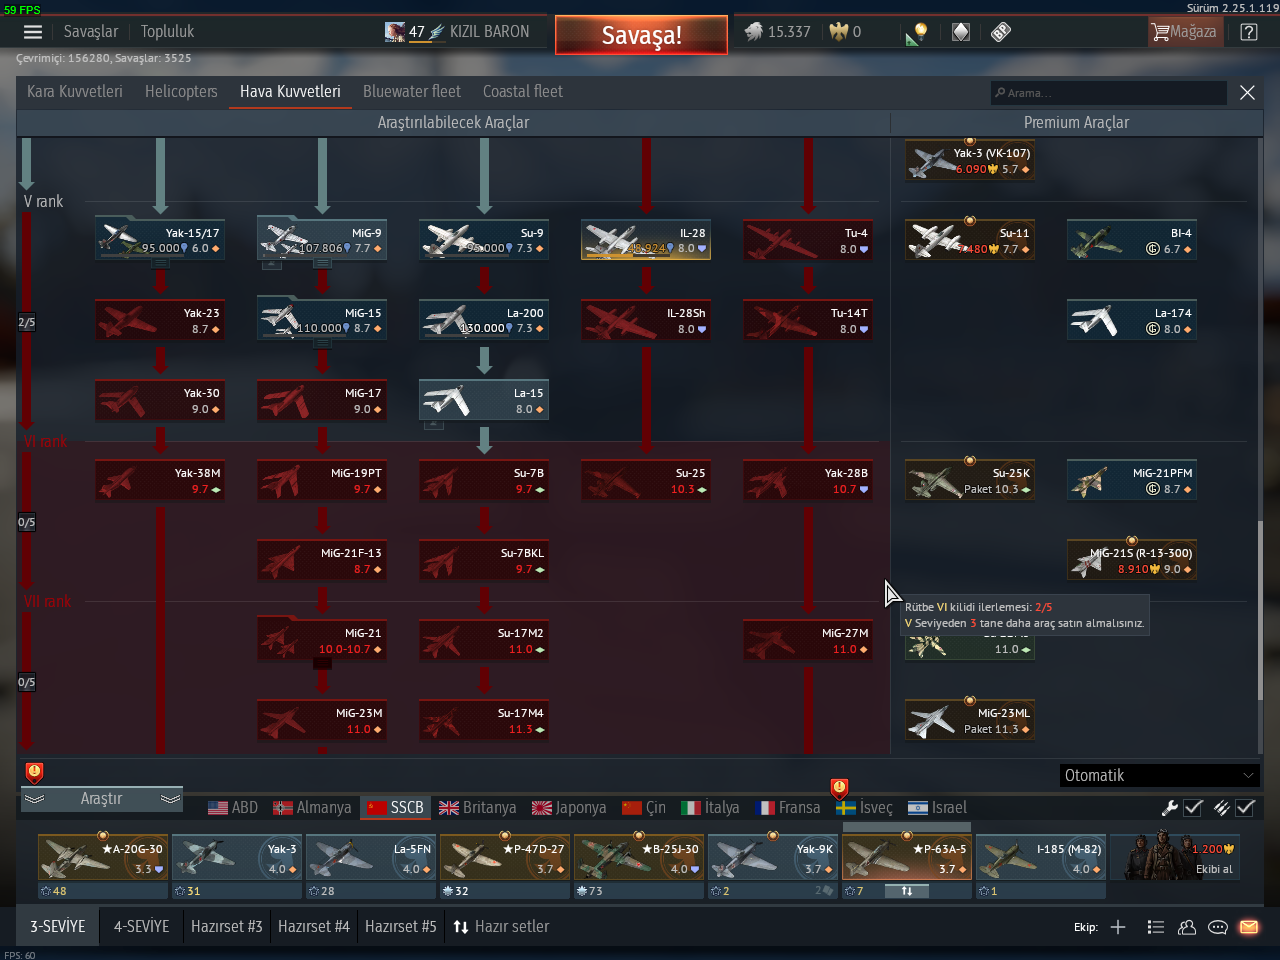Click the research tree vertical scrollbar
The image size is (1280, 960).
coord(1262,610)
